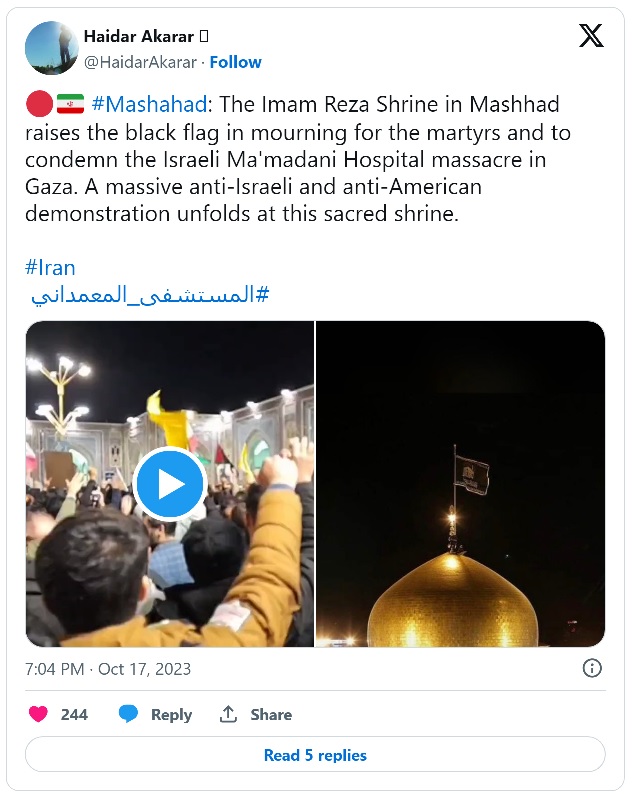The height and width of the screenshot is (795, 632).
Task: Click the Haidar Akarar display name
Action: pos(139,36)
